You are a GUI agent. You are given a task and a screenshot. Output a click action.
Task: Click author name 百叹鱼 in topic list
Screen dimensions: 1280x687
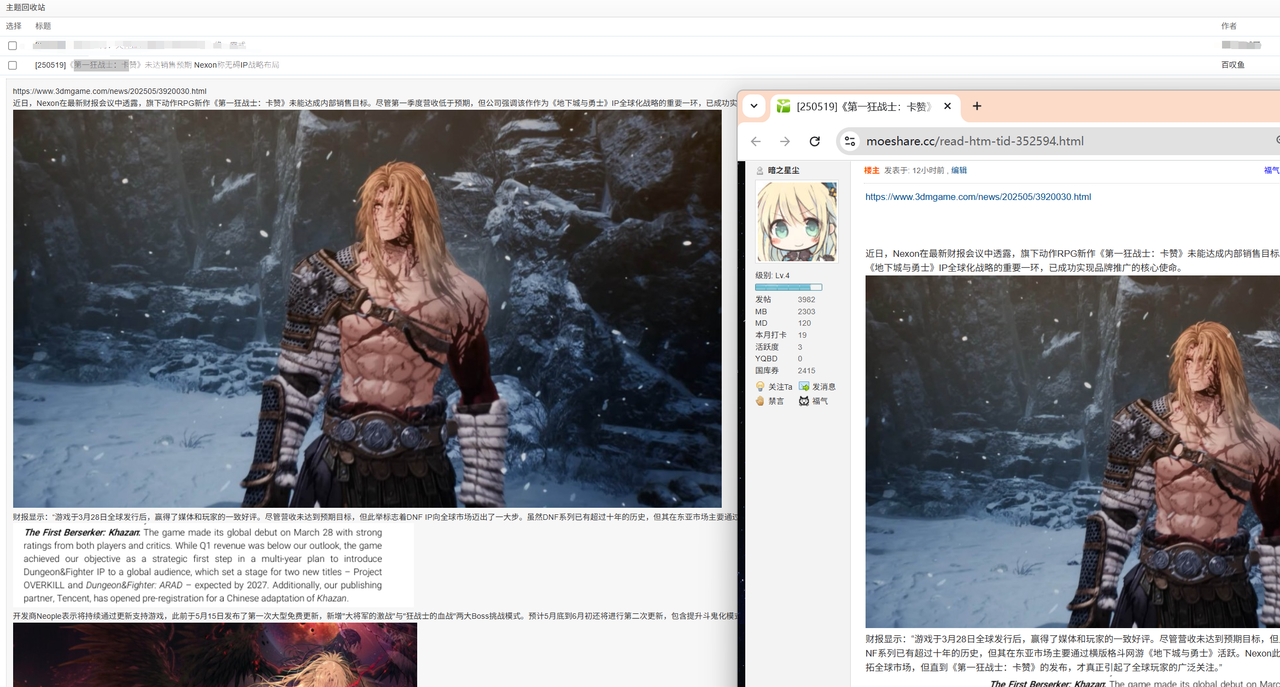1232,65
